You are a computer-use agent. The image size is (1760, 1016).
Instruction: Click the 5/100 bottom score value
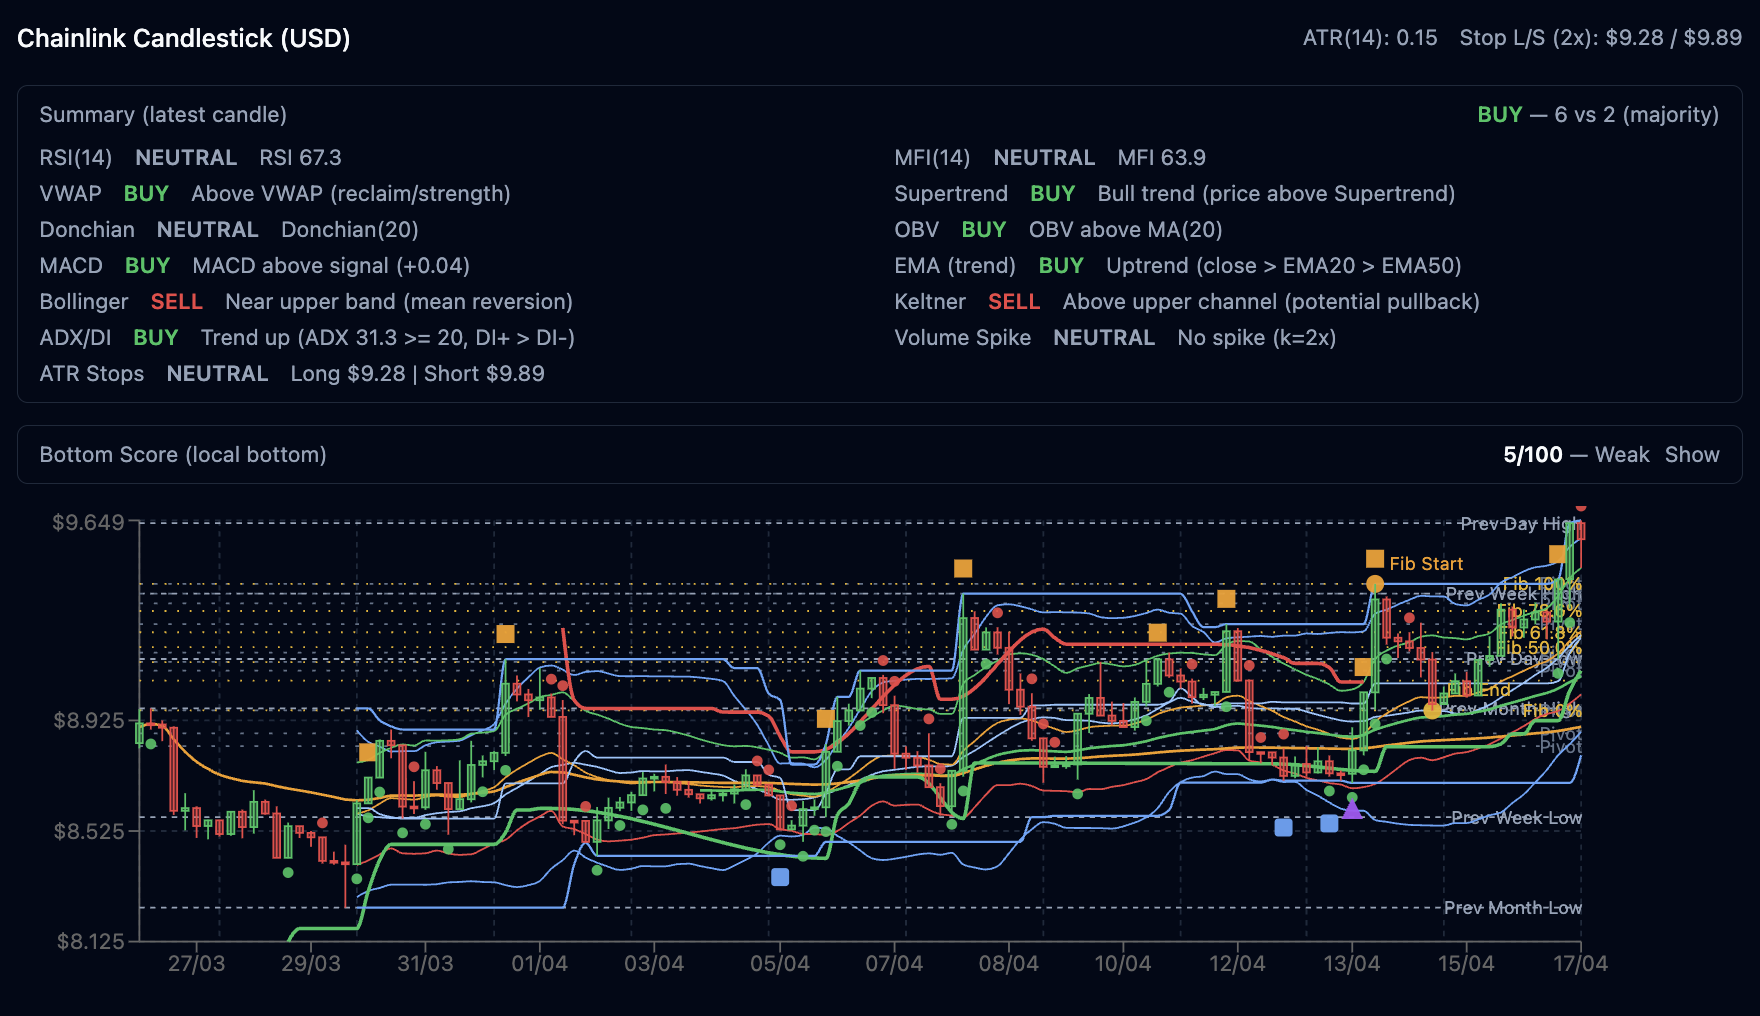pyautogui.click(x=1532, y=454)
